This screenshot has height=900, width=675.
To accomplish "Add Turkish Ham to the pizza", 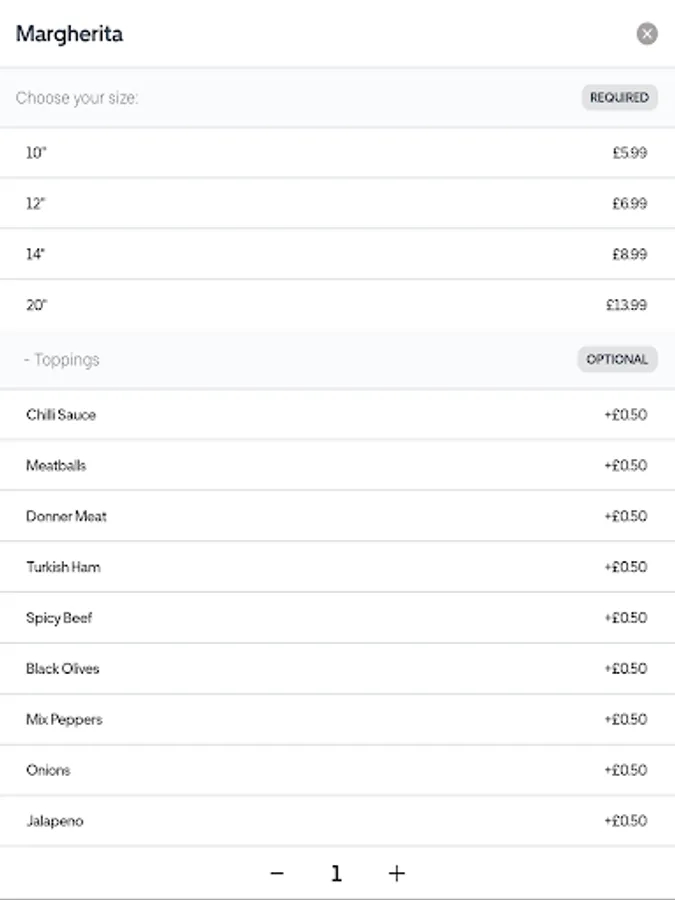I will point(336,567).
